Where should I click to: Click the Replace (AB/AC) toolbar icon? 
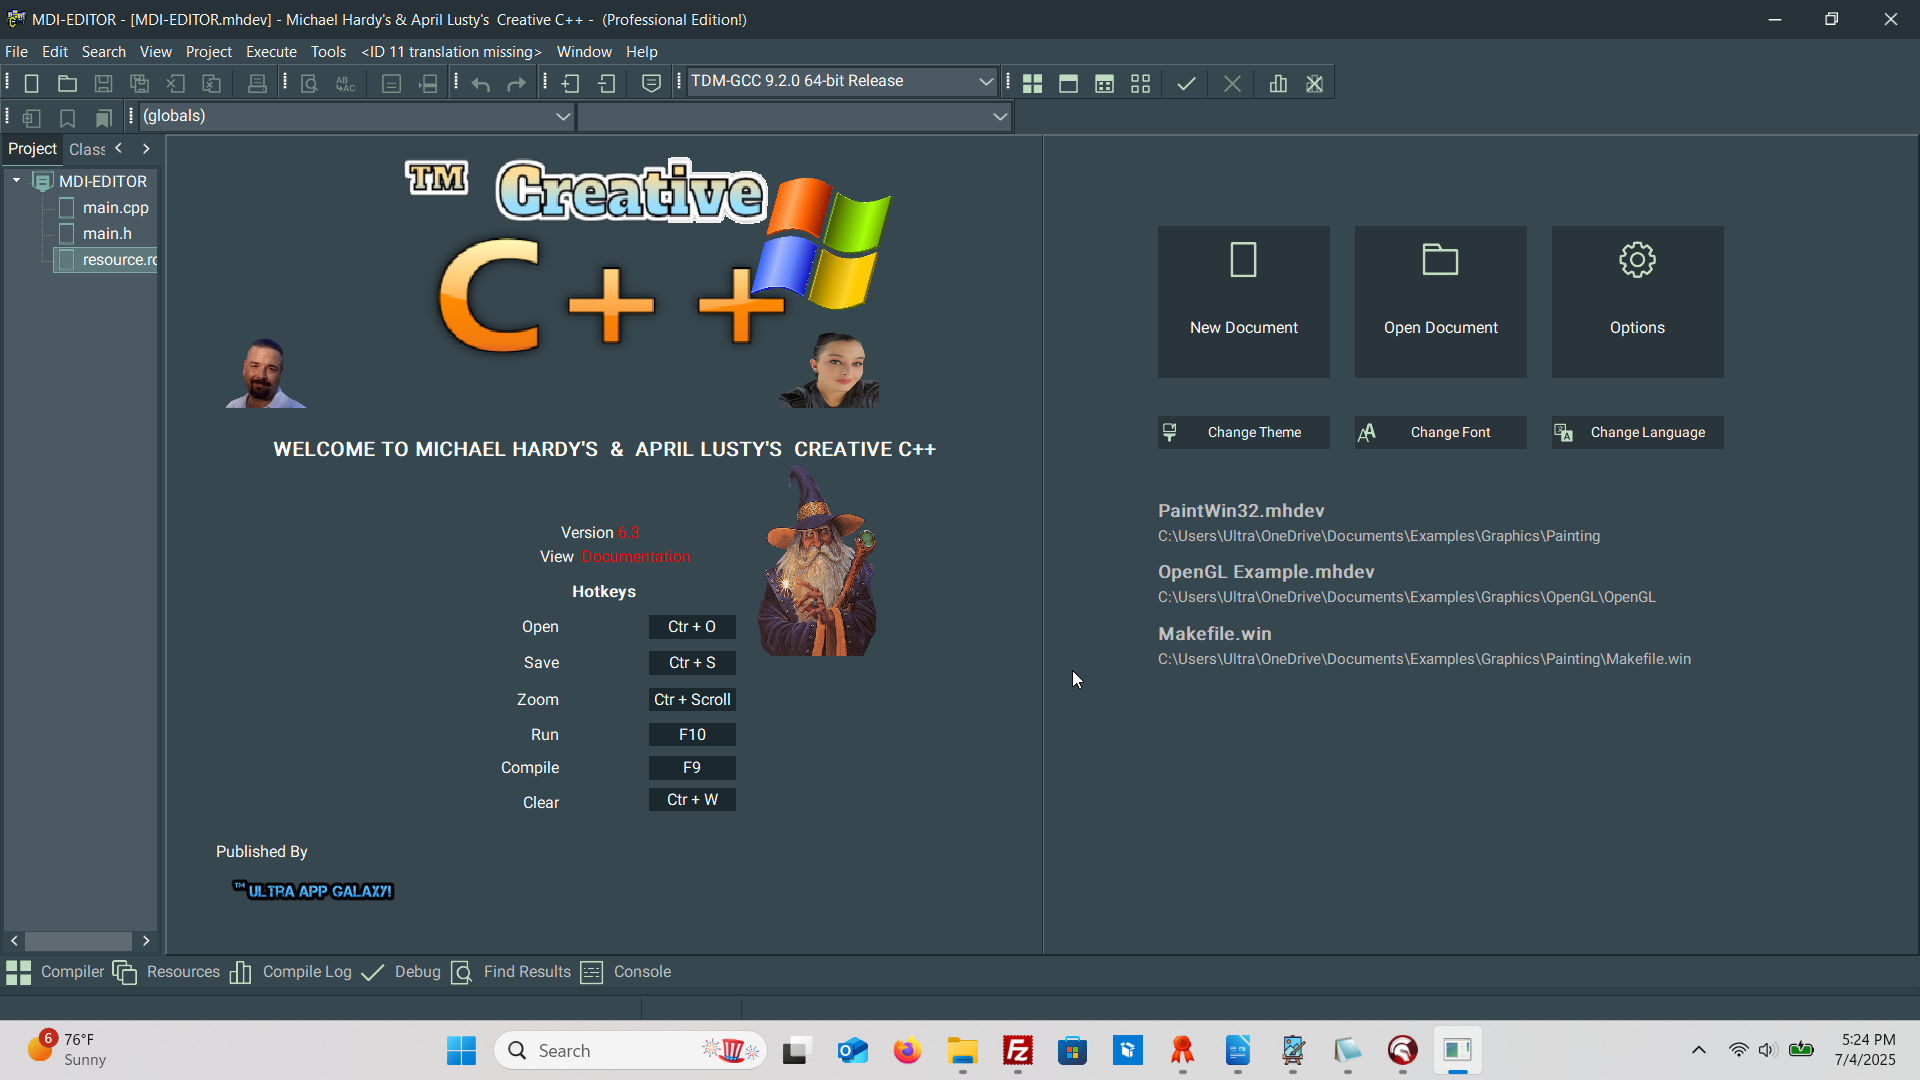[x=345, y=84]
